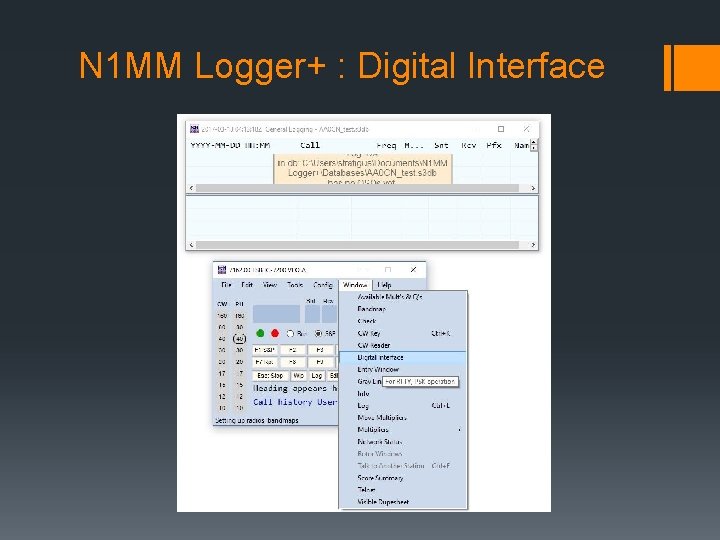720x540 pixels.
Task: Click the upper log pane's right scroll arrow
Action: tap(533, 188)
